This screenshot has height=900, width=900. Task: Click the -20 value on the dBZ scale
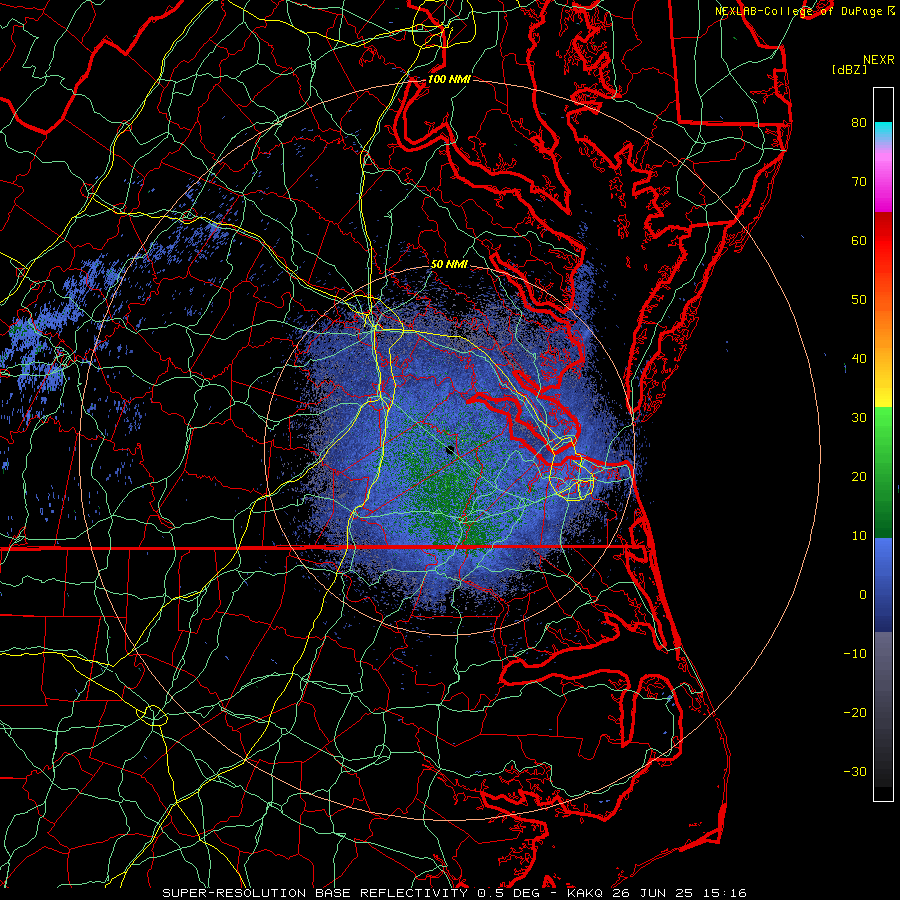(855, 713)
